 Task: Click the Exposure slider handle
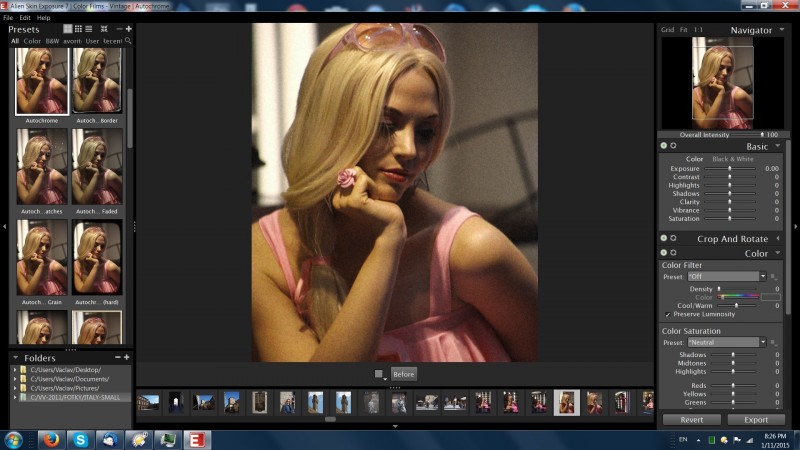click(730, 168)
